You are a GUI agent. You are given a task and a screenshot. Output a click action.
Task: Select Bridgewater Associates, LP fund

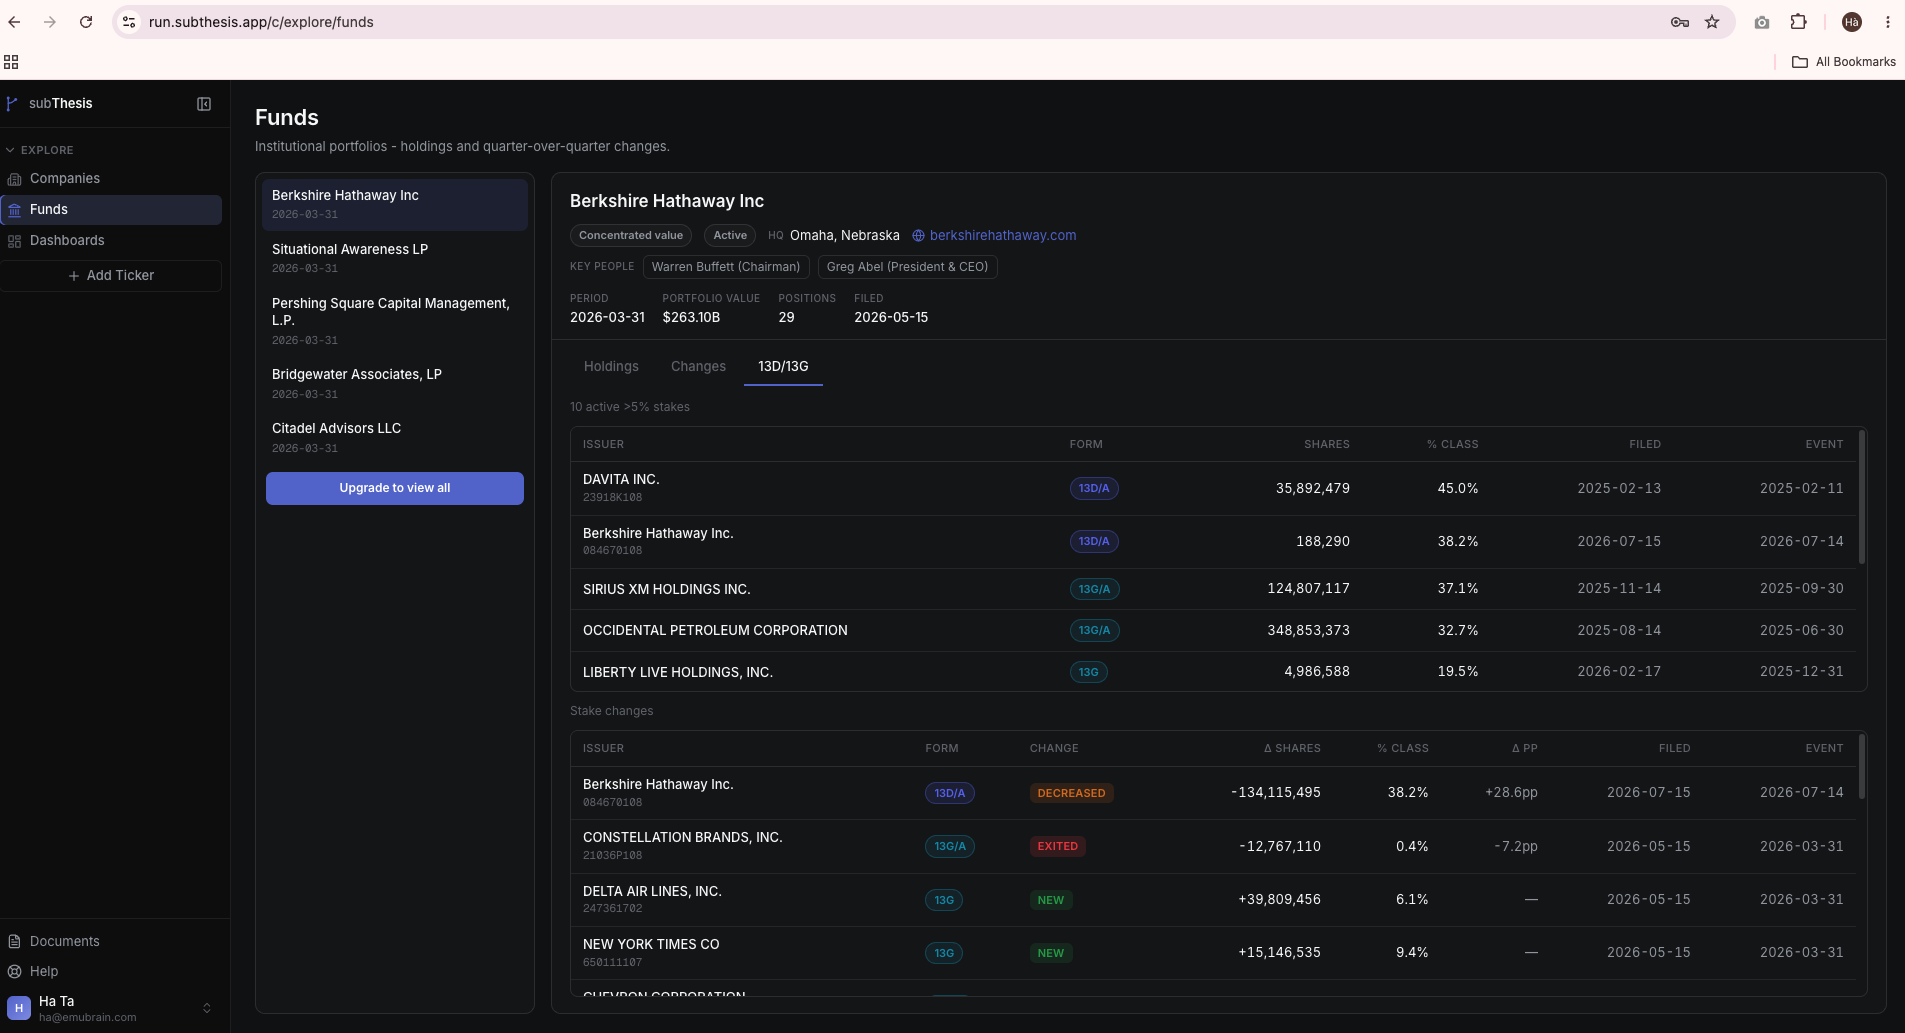tap(395, 383)
